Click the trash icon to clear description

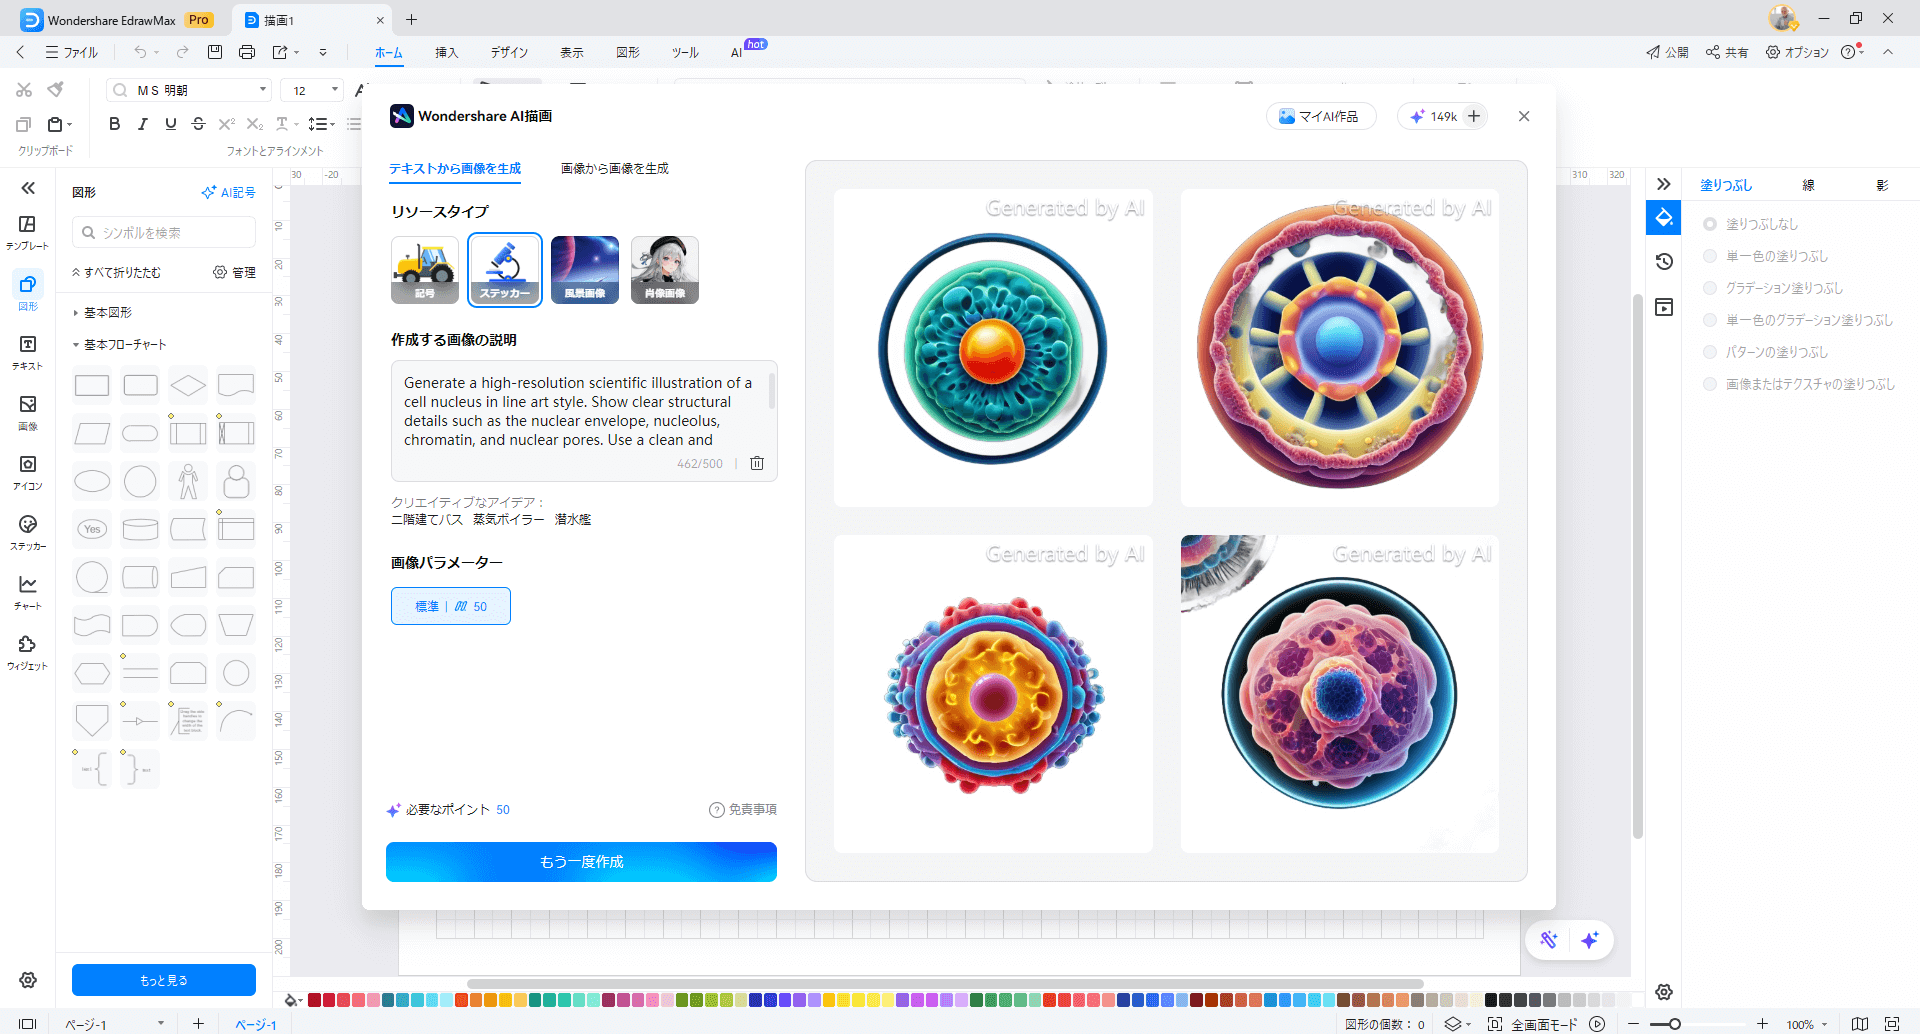coord(757,463)
